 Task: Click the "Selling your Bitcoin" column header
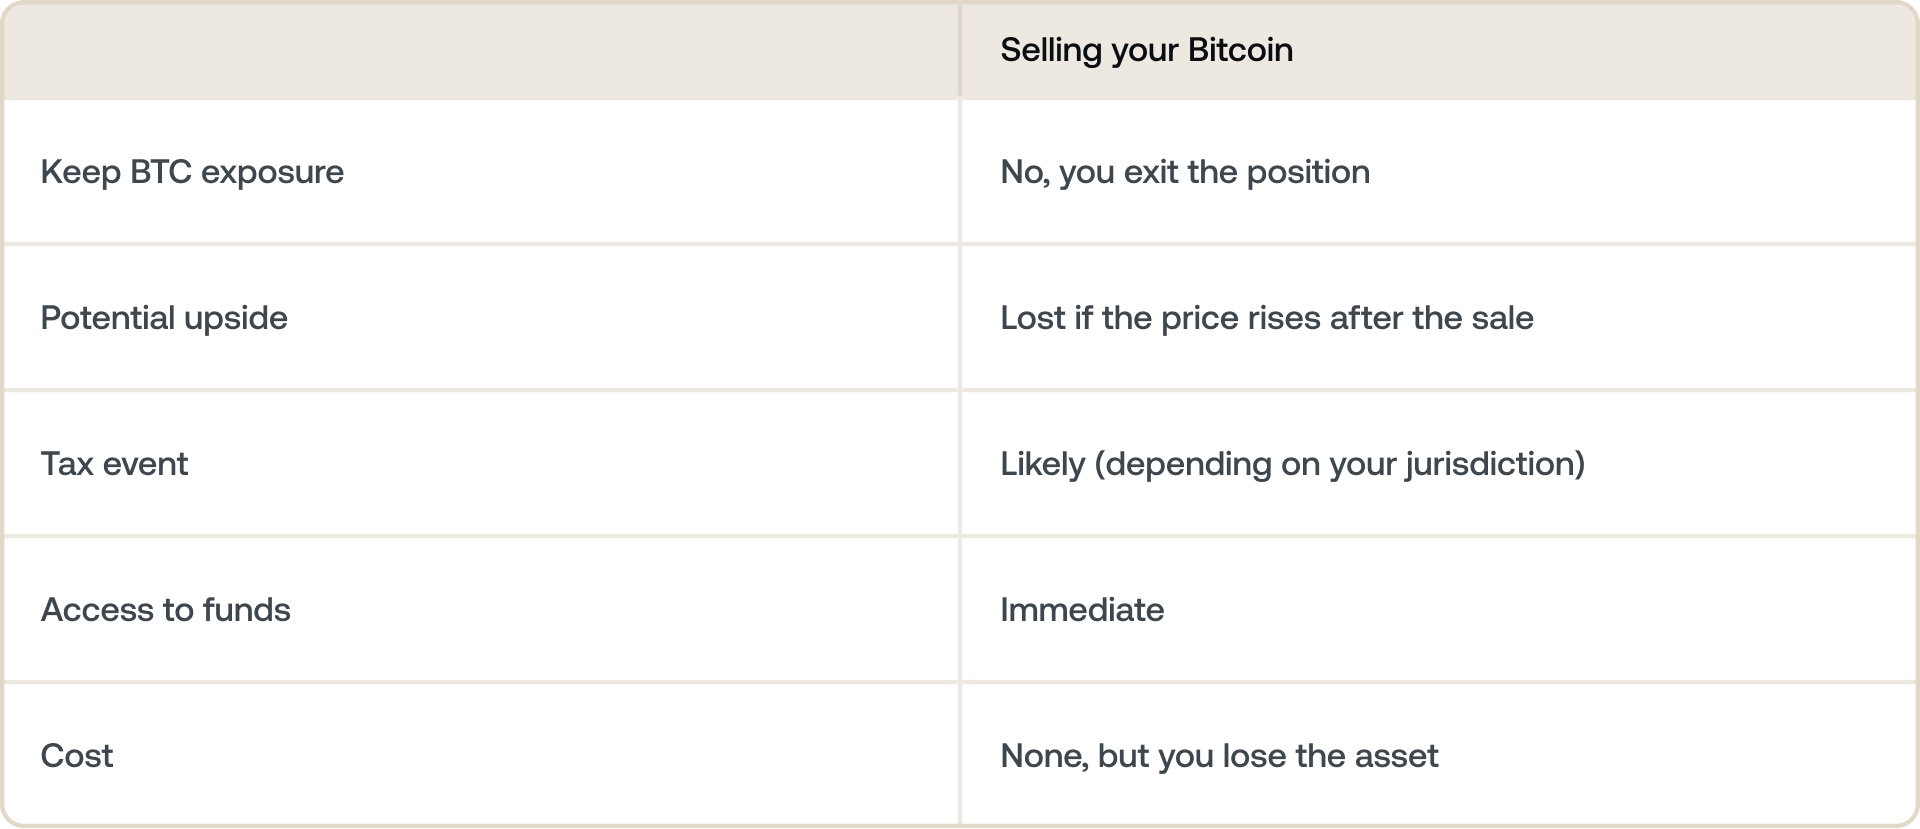1146,50
